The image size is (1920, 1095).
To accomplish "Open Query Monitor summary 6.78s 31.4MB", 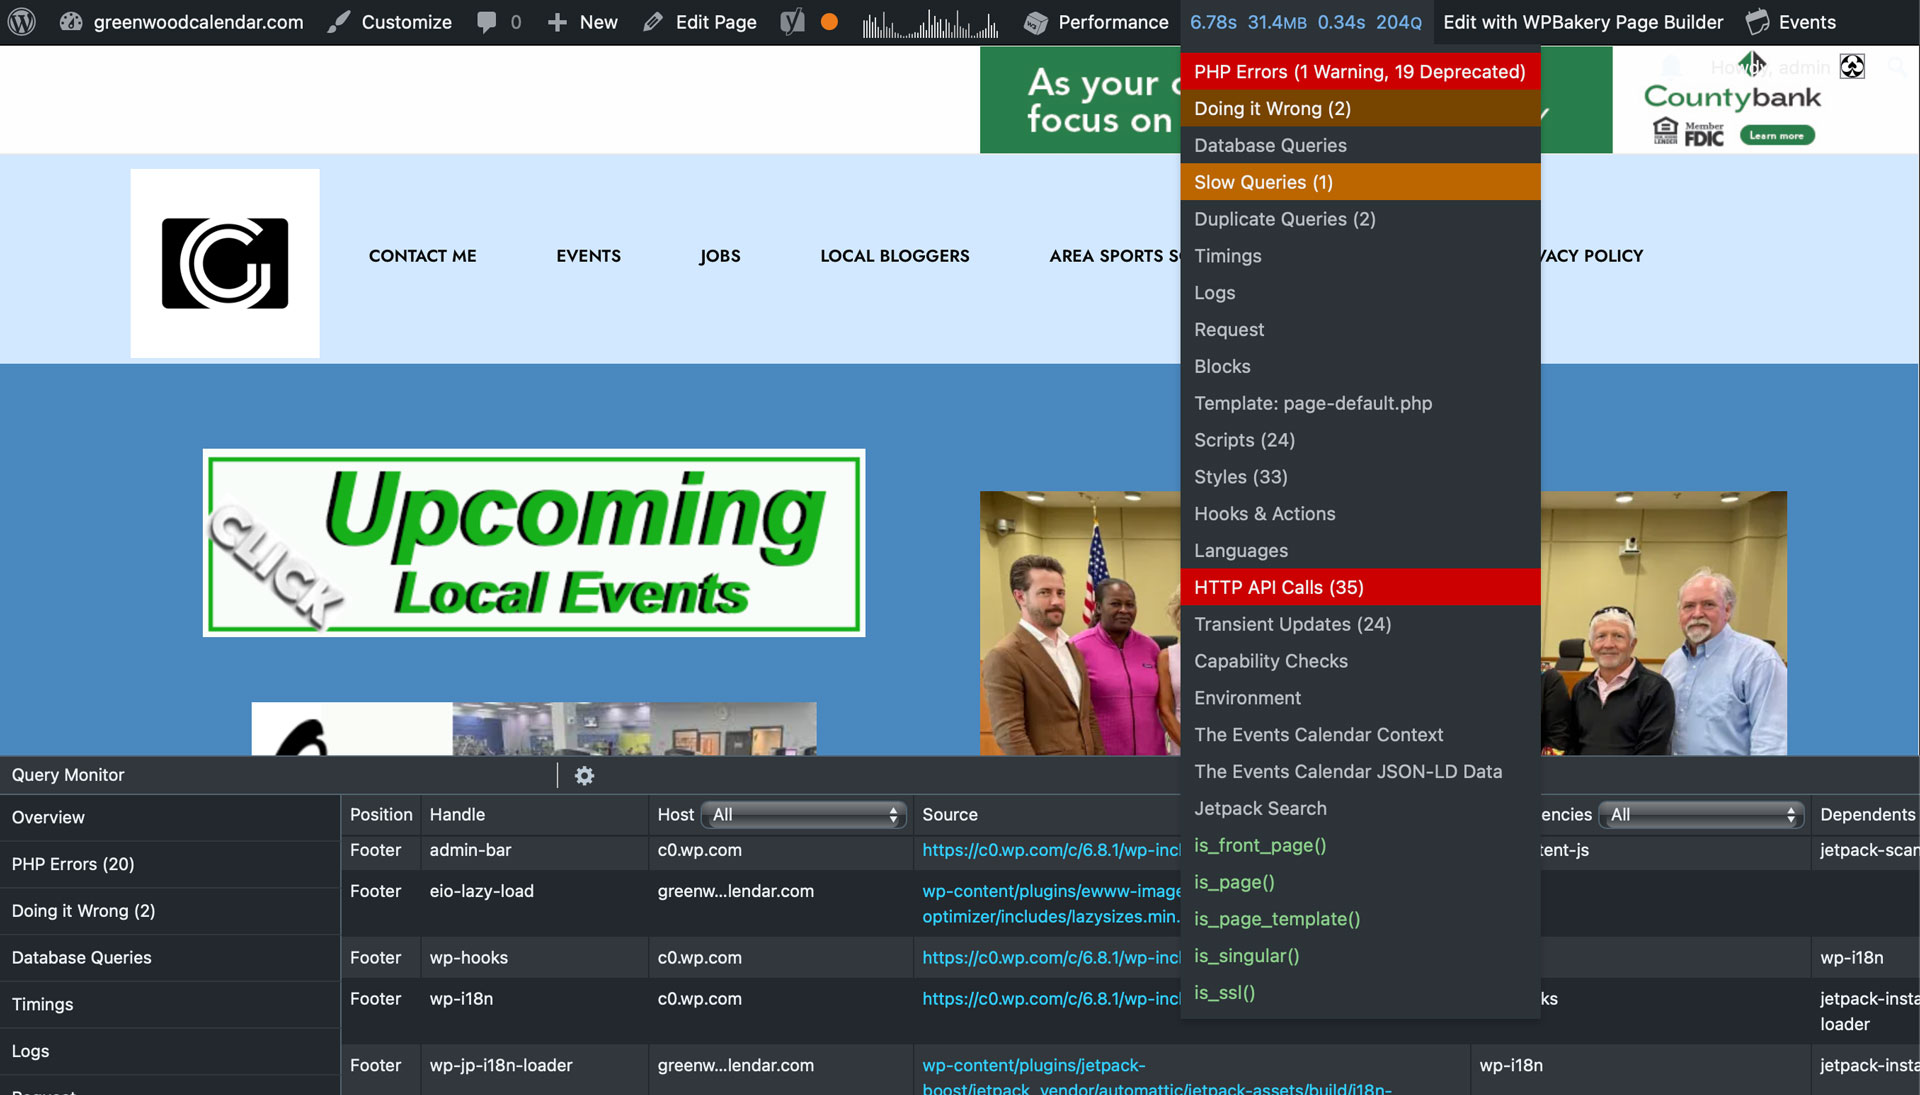I will (1306, 22).
